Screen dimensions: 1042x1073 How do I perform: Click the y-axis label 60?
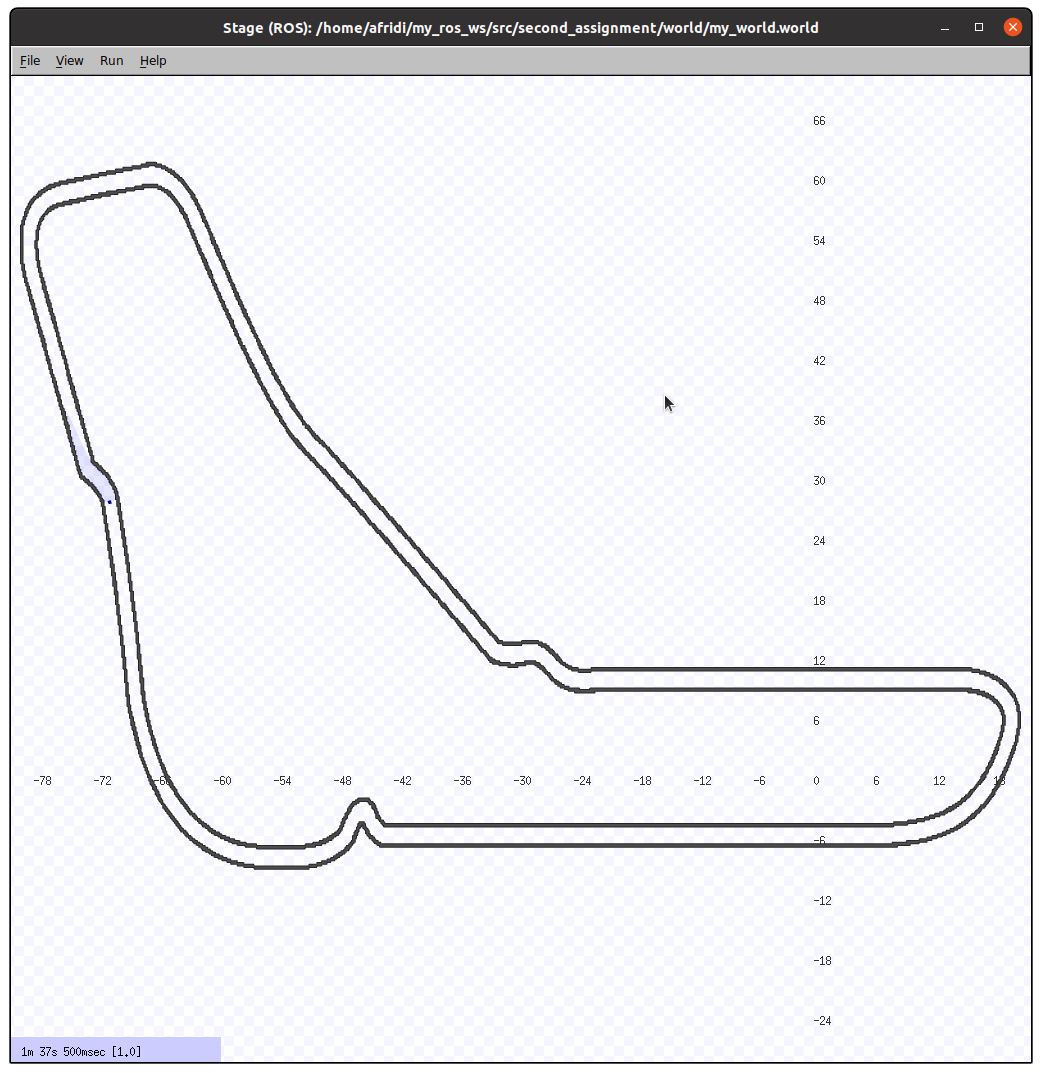[819, 181]
